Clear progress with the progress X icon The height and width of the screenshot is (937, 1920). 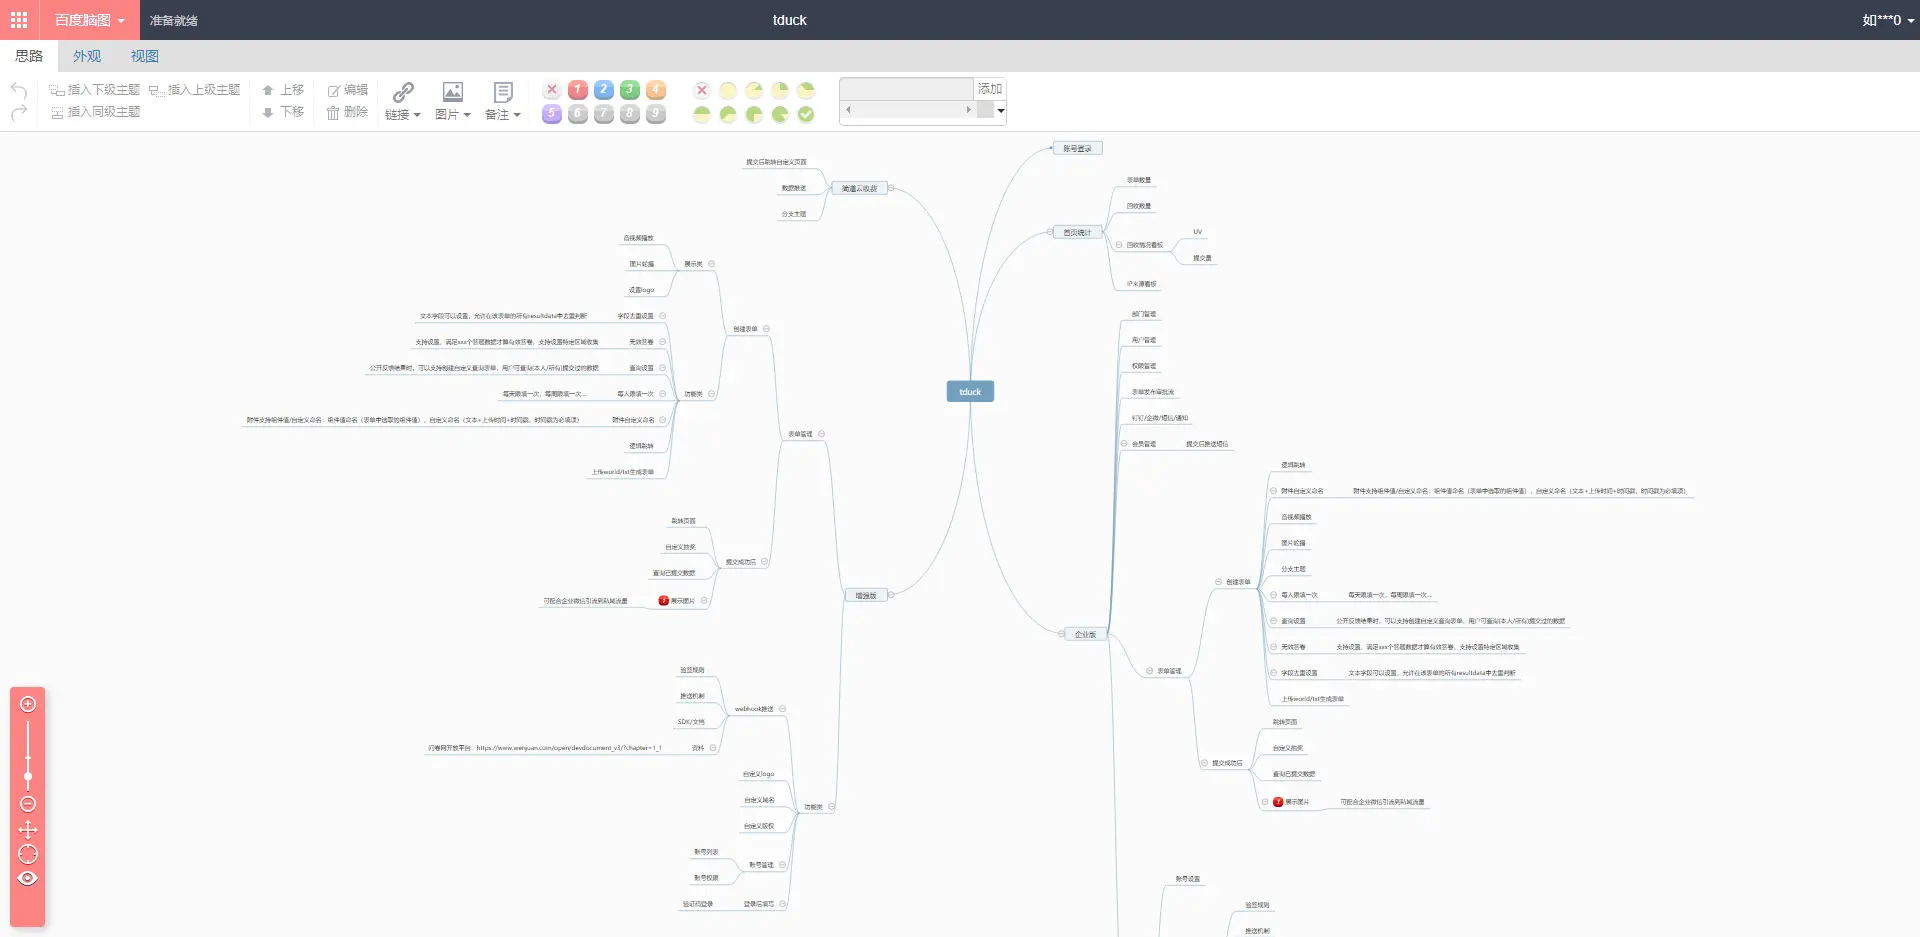[702, 90]
